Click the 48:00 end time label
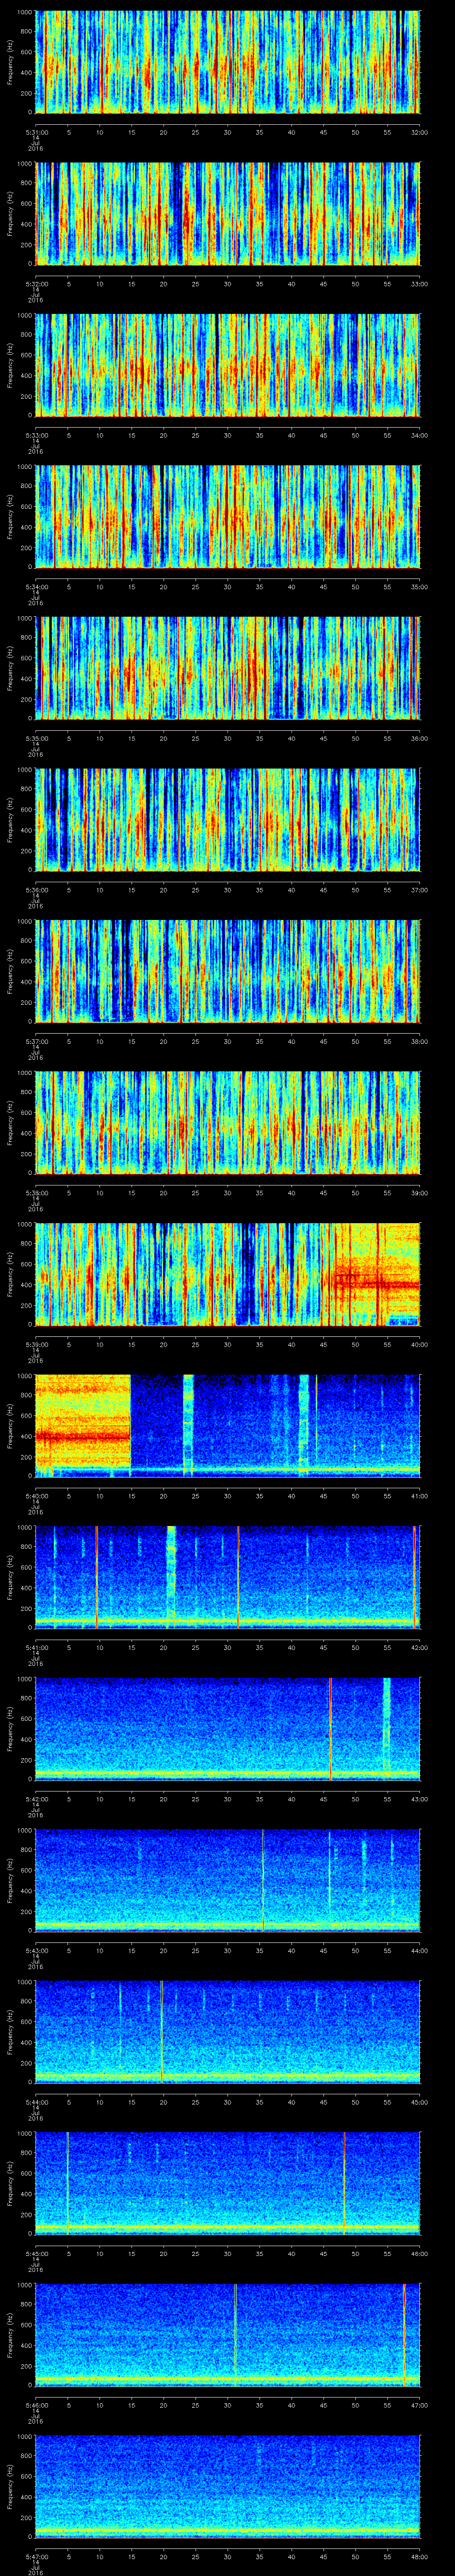Viewport: 455px width, 2576px height. [419, 2556]
